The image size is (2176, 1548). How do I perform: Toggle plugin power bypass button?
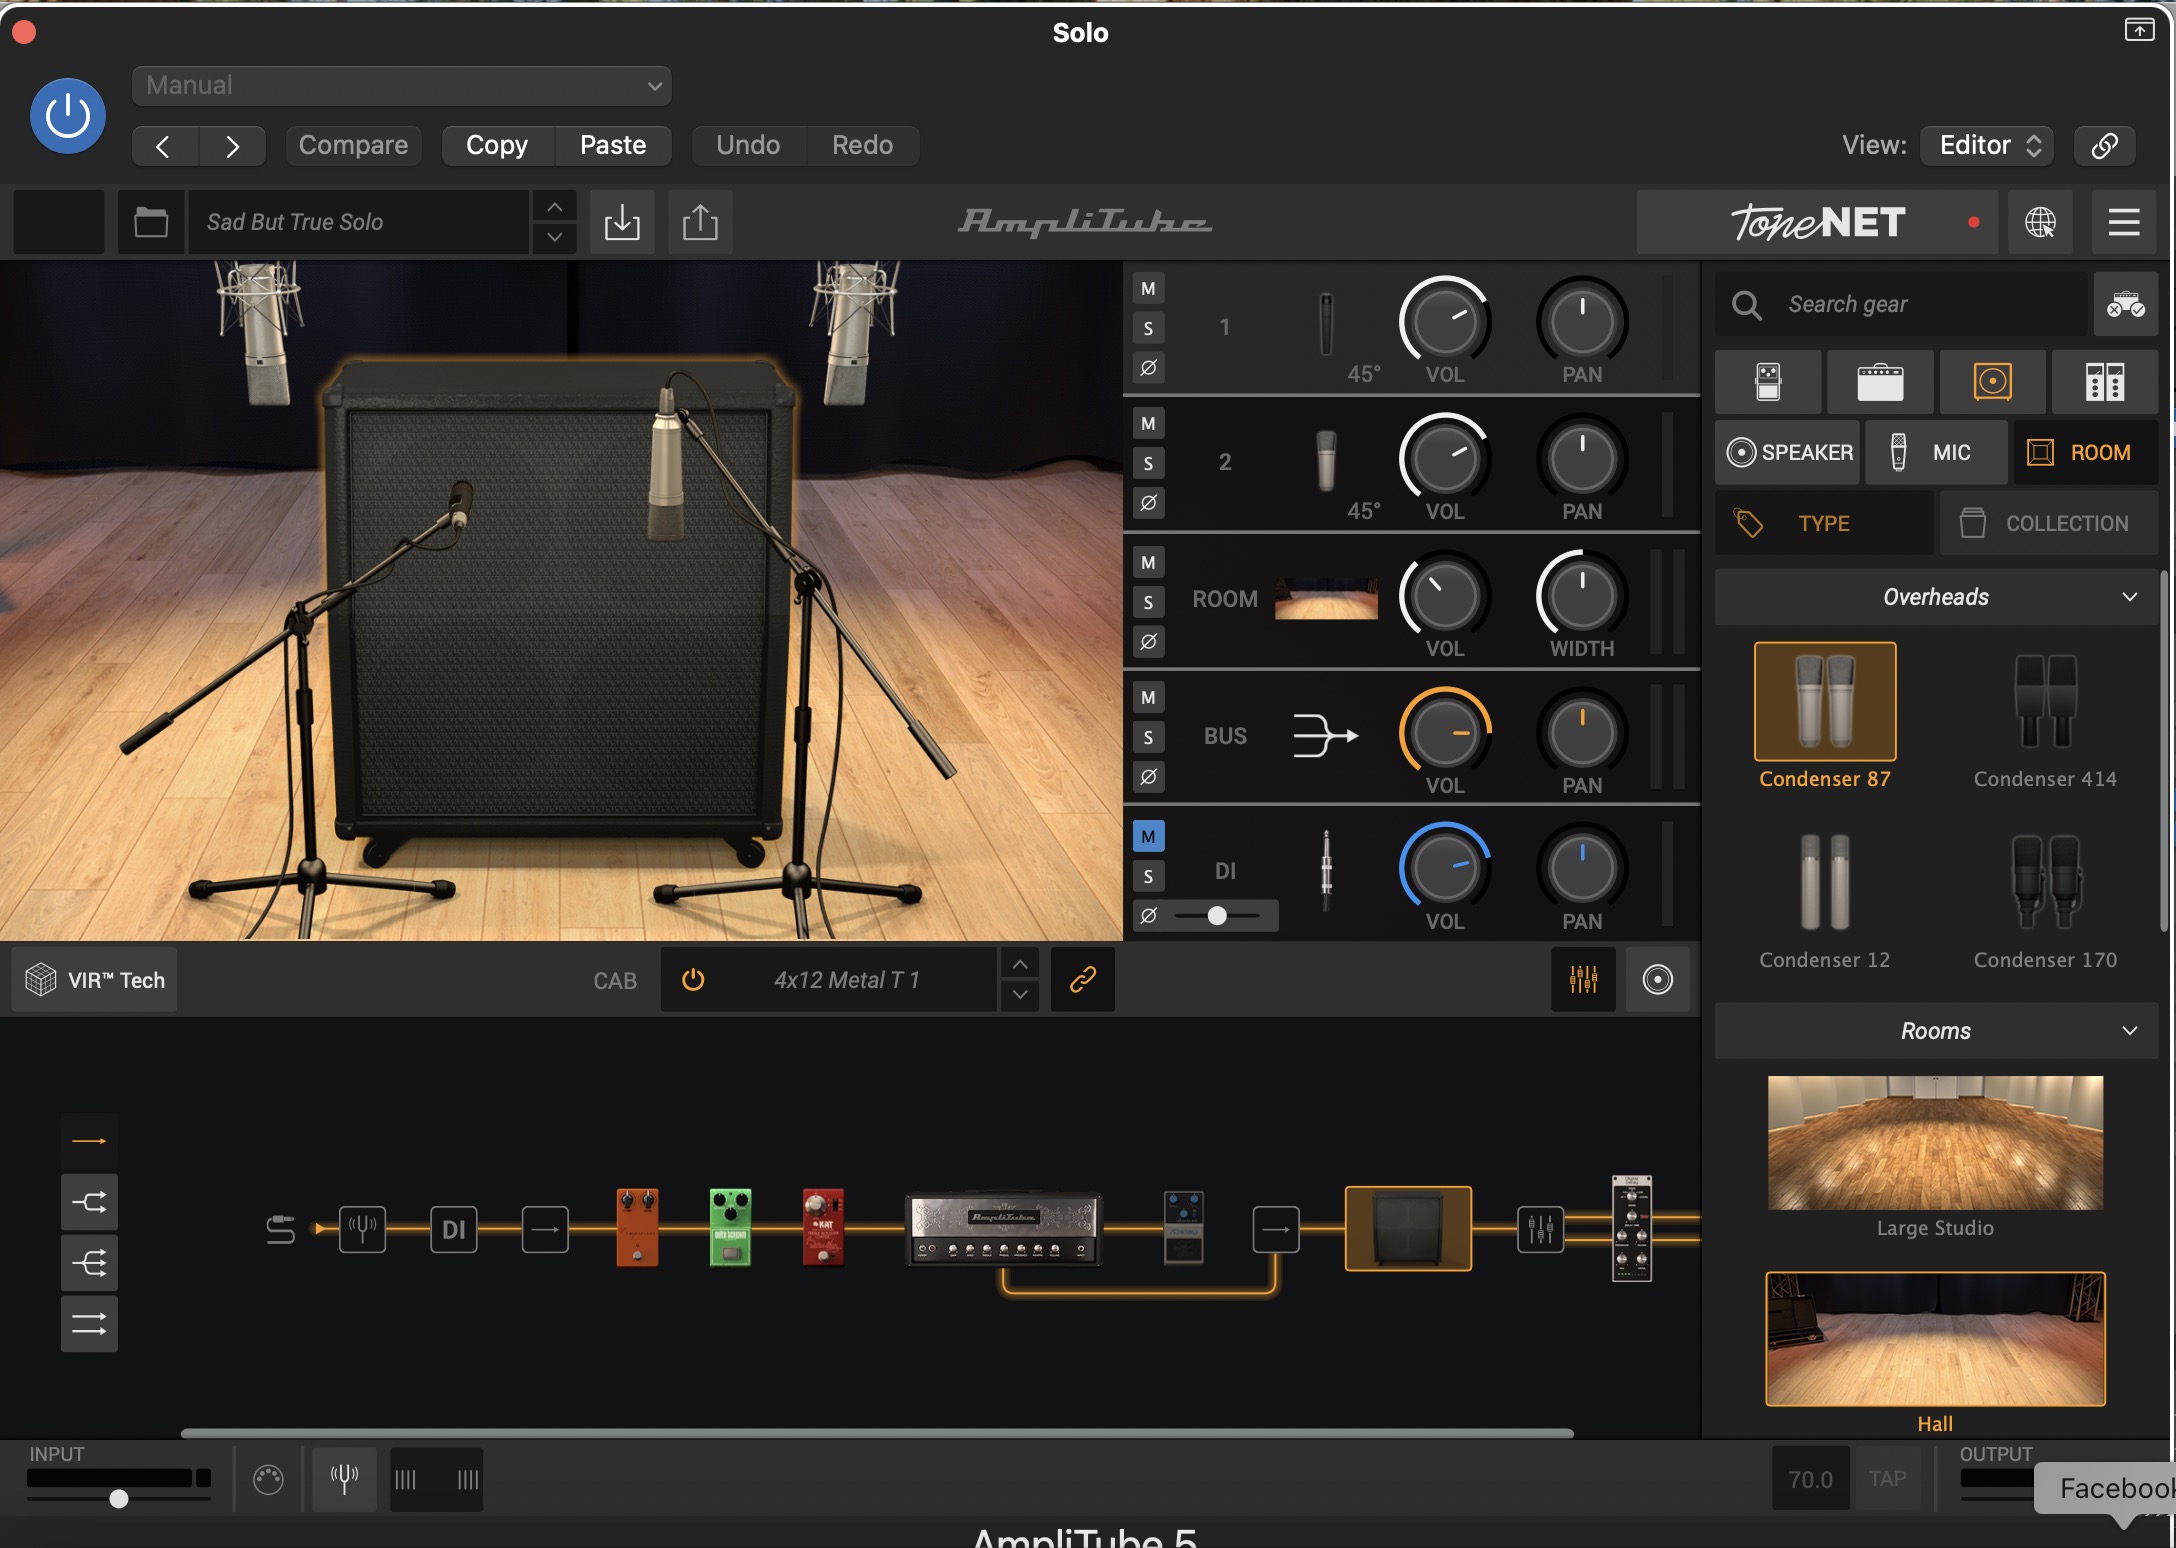point(68,116)
